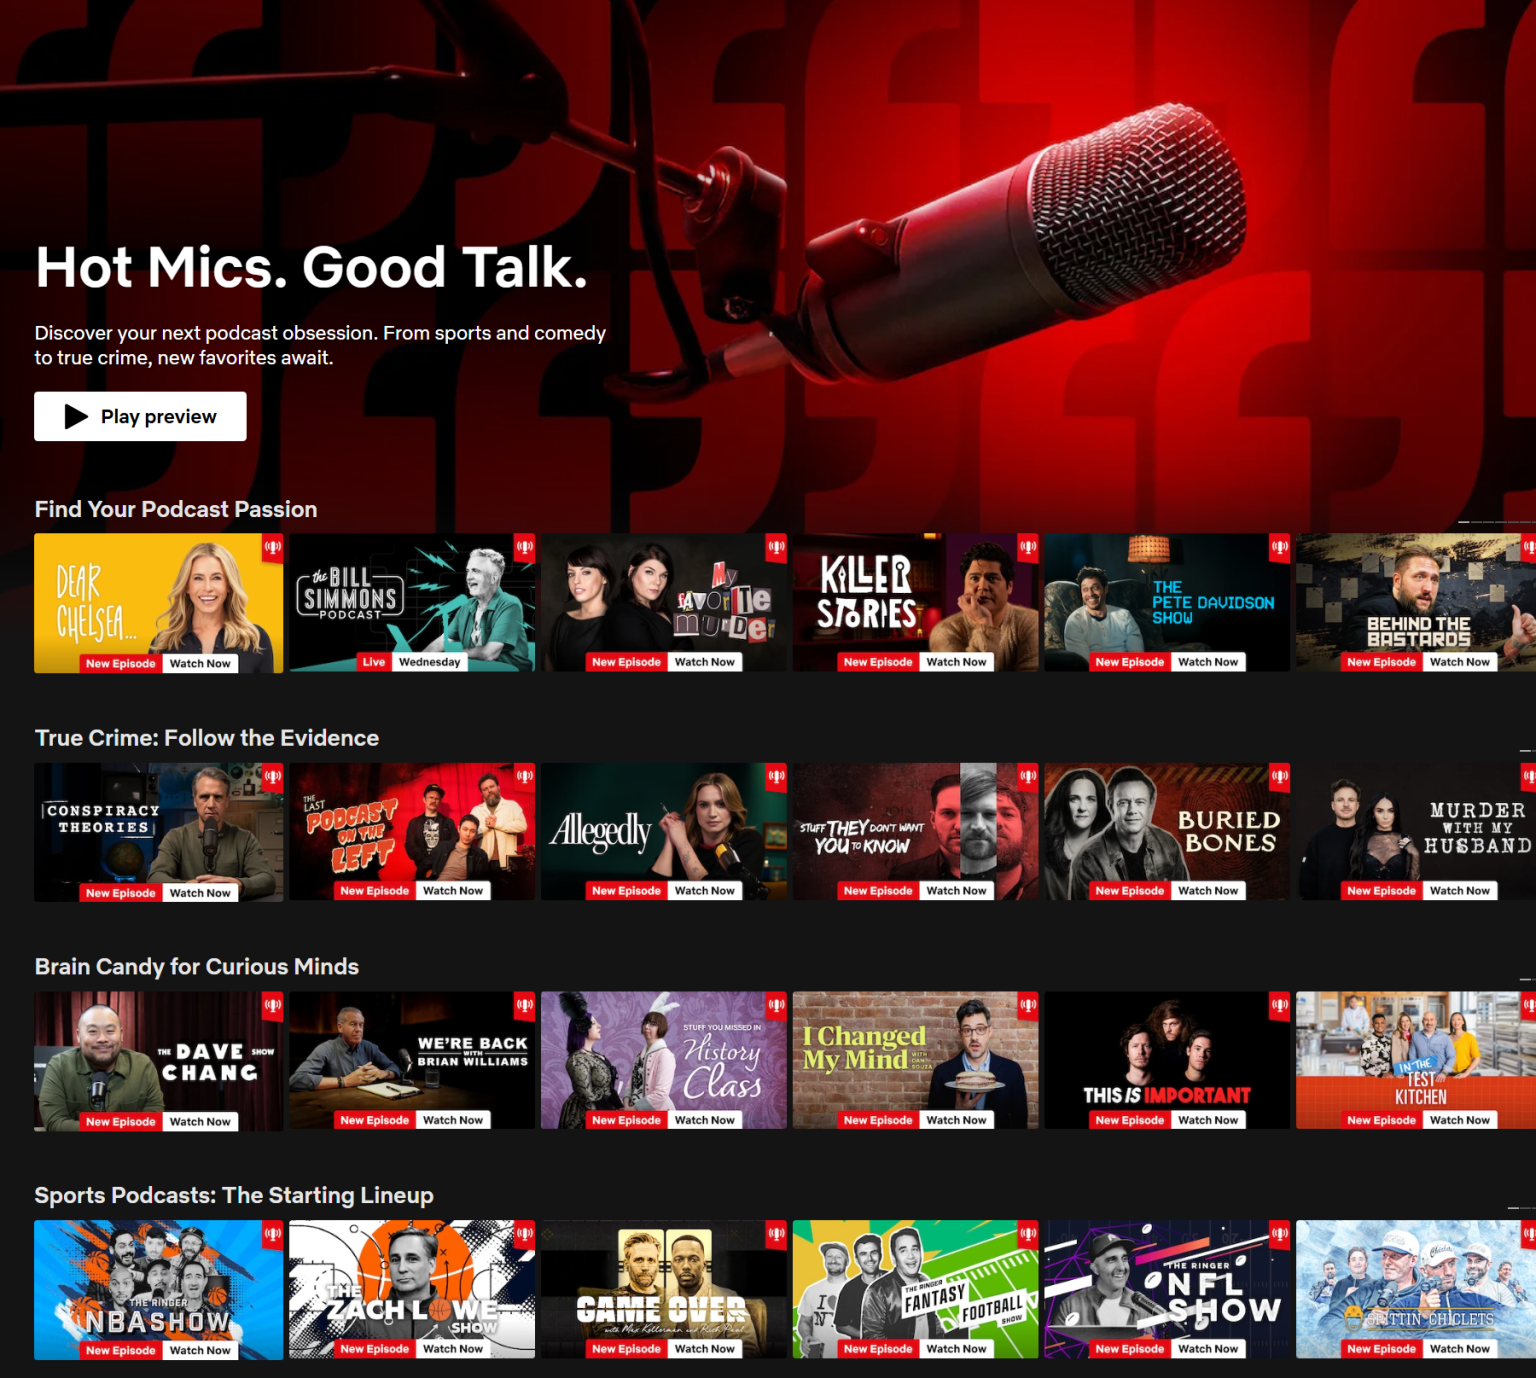The width and height of the screenshot is (1536, 1378).
Task: Click podcast icon on Allegedly card
Action: 777,775
